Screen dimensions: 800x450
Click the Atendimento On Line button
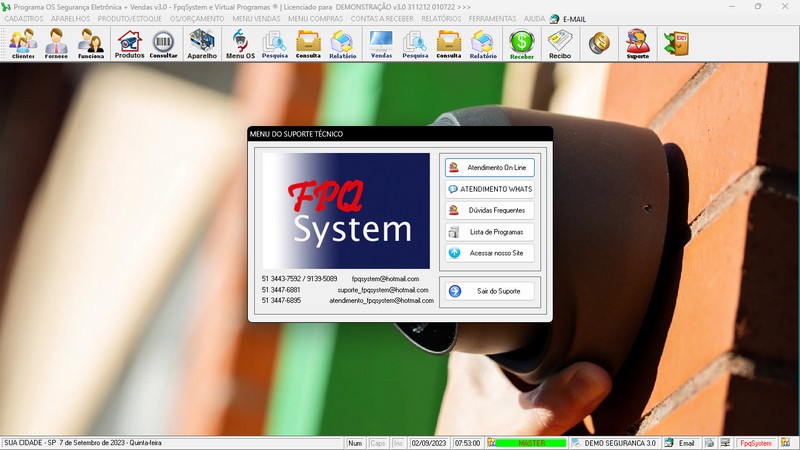tap(490, 167)
